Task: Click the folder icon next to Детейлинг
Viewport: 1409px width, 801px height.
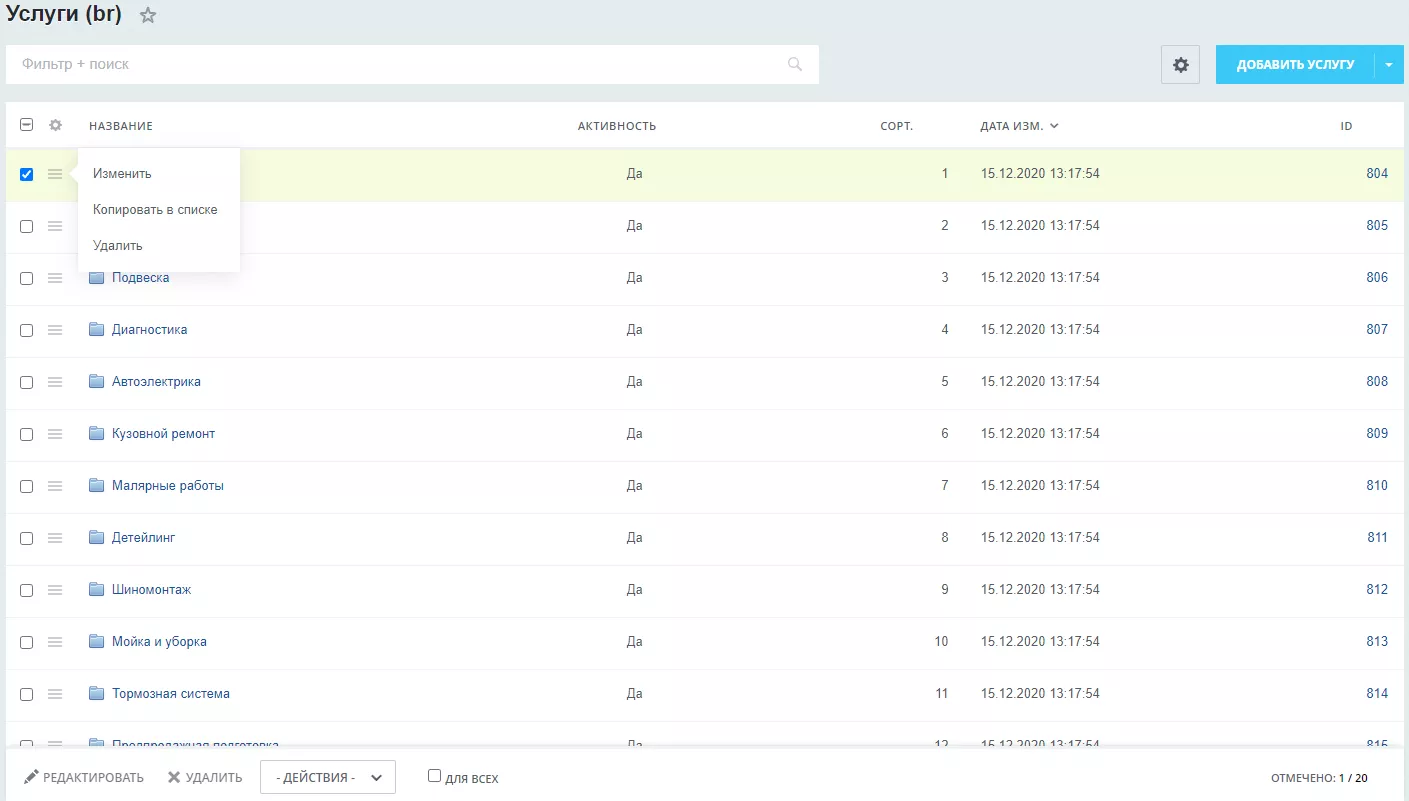Action: point(97,537)
